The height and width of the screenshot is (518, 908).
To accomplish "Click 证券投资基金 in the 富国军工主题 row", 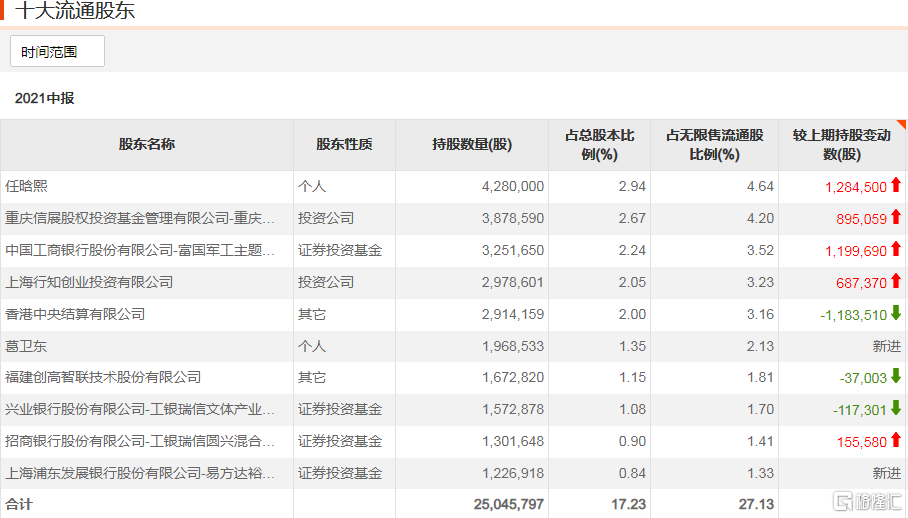I will click(340, 250).
